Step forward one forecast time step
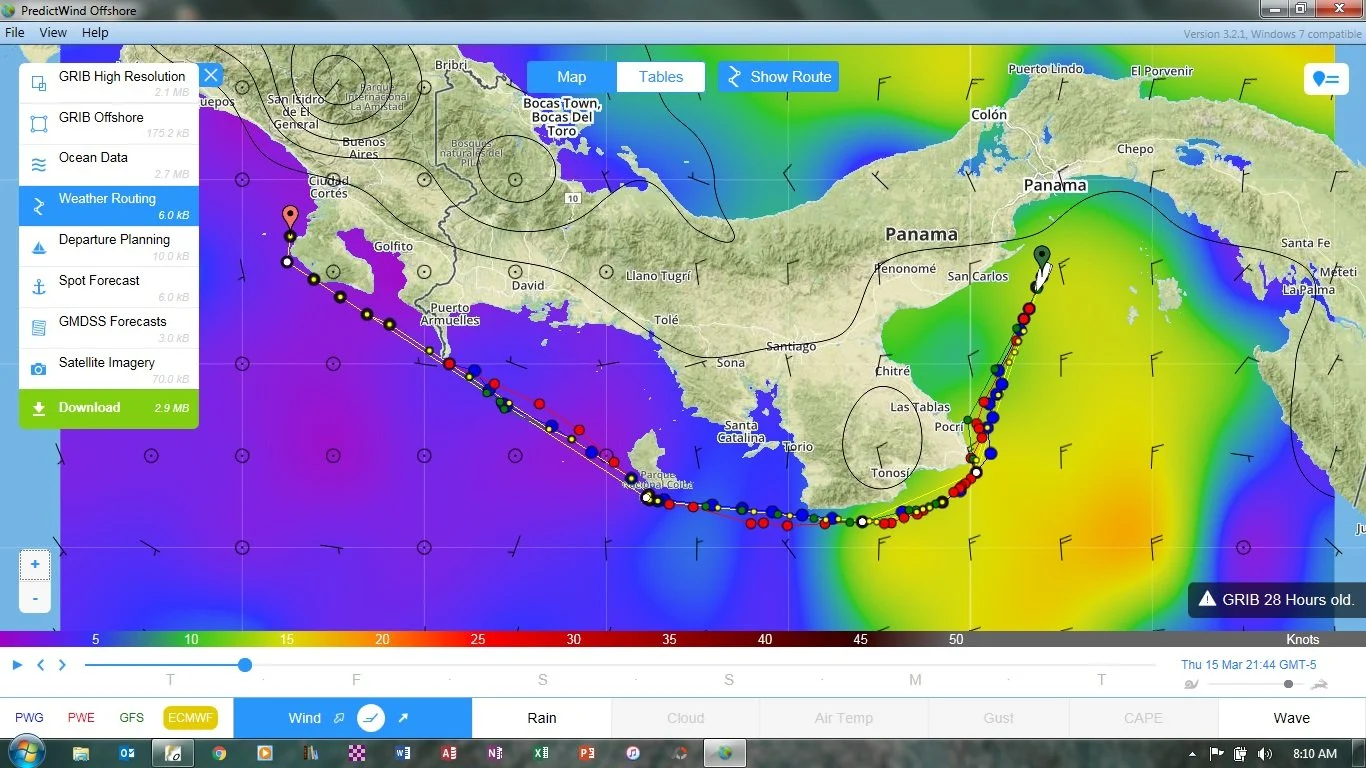The width and height of the screenshot is (1366, 768). (x=62, y=665)
